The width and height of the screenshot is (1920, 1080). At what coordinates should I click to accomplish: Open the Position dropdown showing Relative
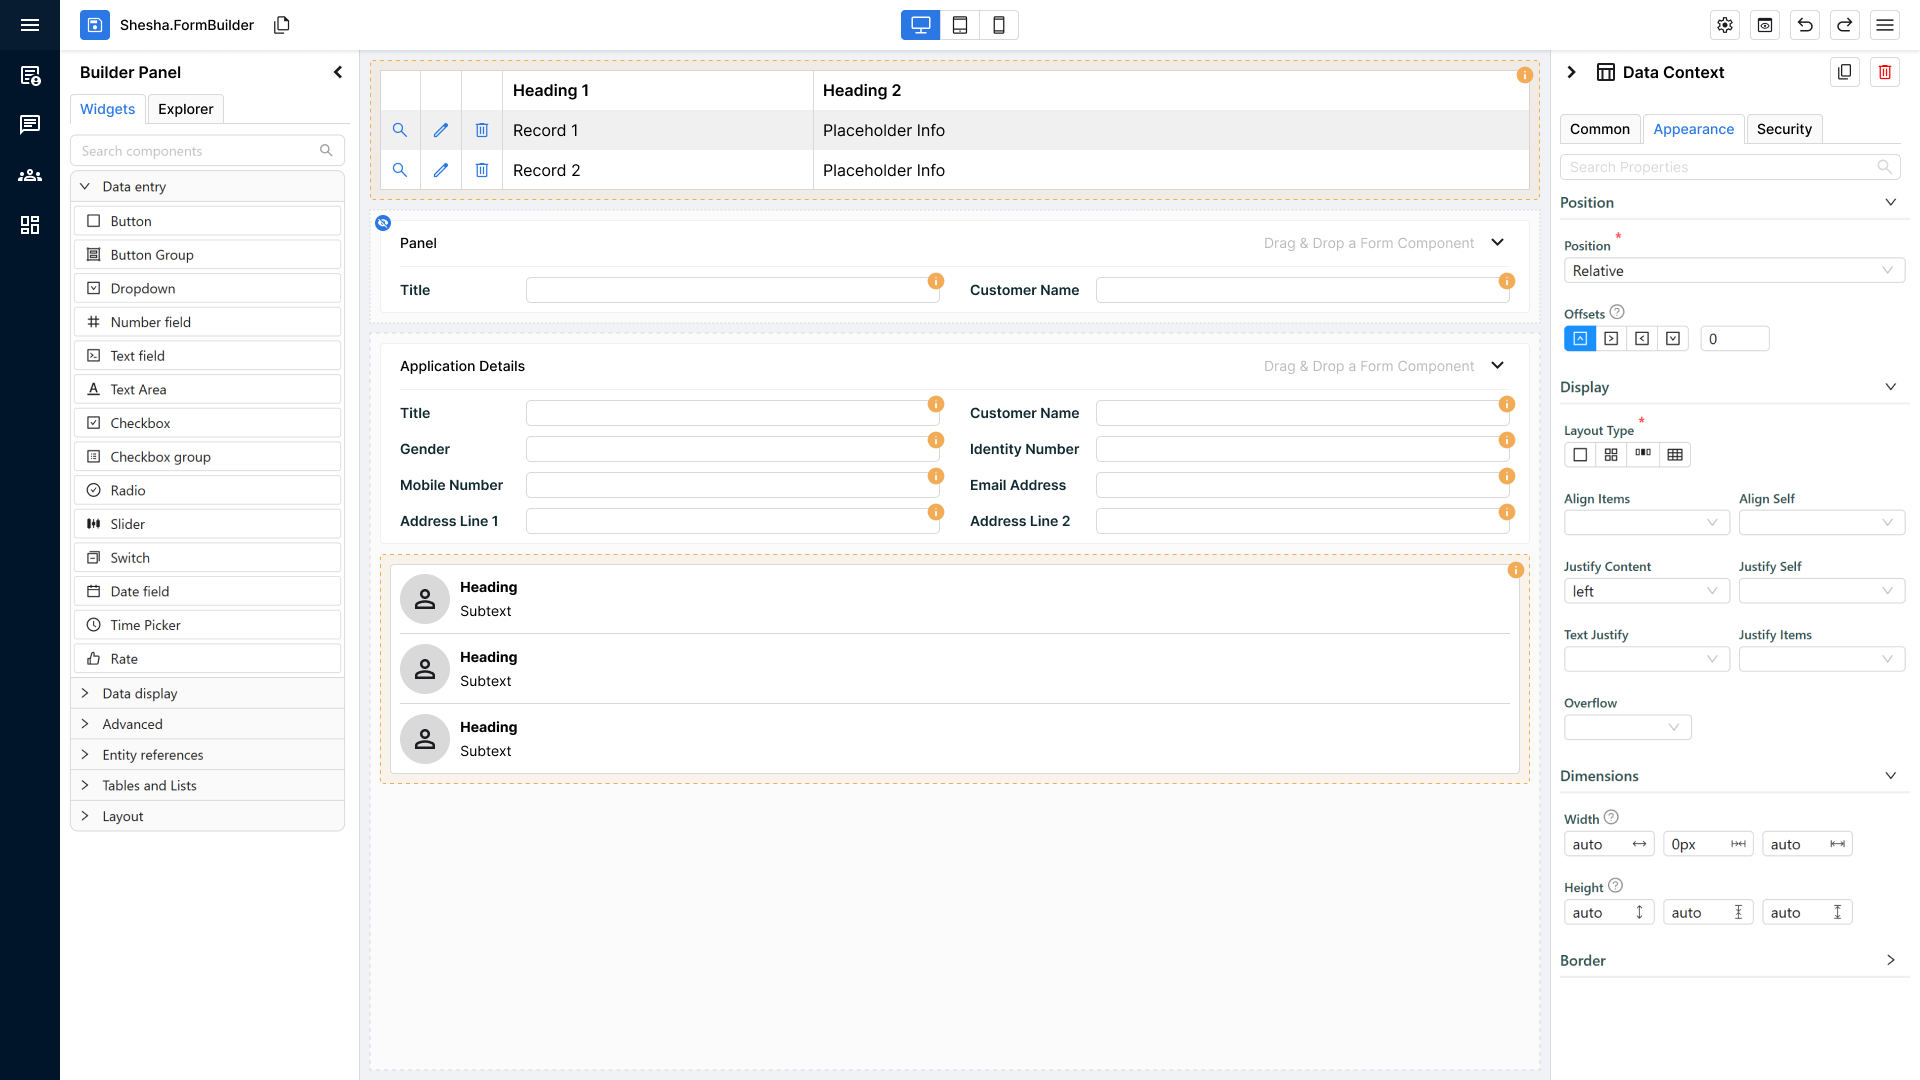pos(1733,271)
